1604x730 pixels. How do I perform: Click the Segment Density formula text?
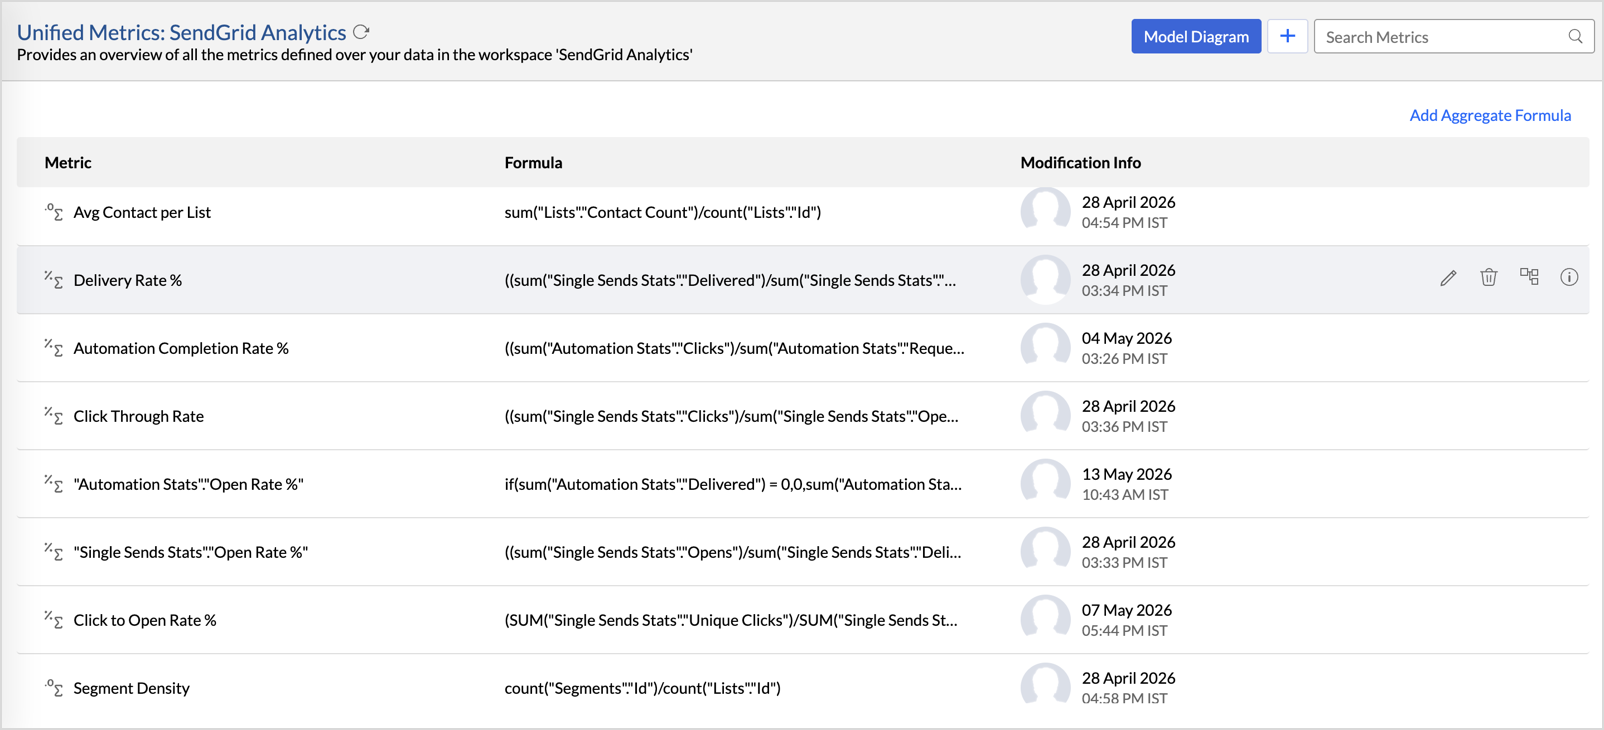coord(642,688)
